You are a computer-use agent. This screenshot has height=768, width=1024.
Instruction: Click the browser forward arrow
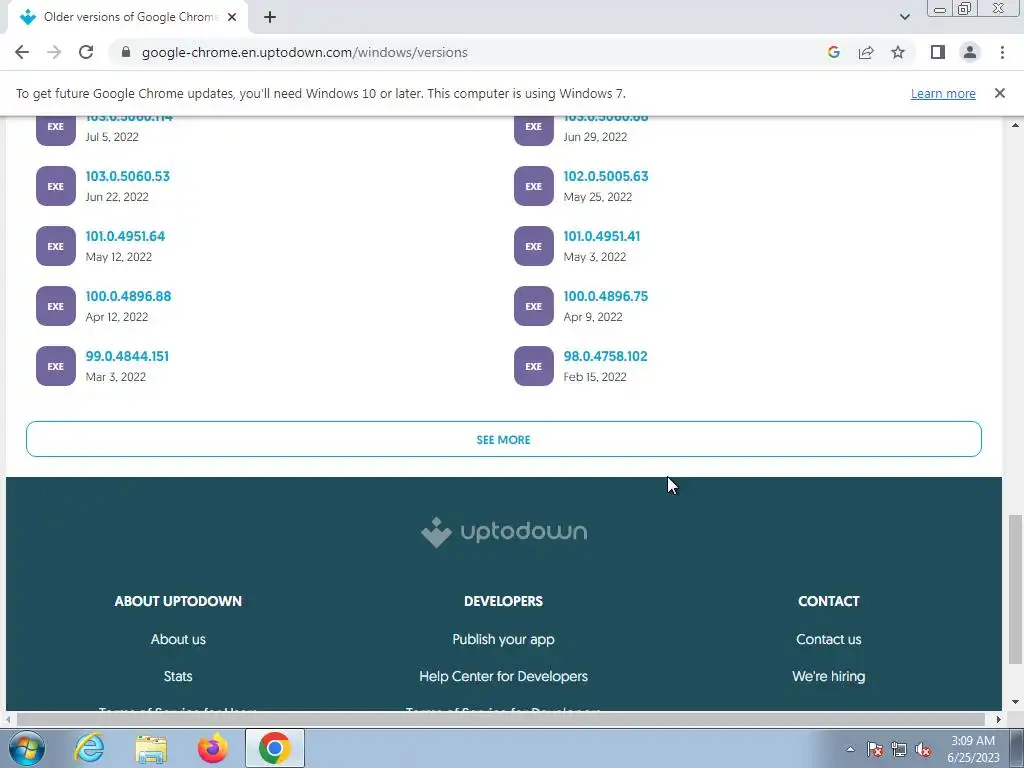pos(54,52)
